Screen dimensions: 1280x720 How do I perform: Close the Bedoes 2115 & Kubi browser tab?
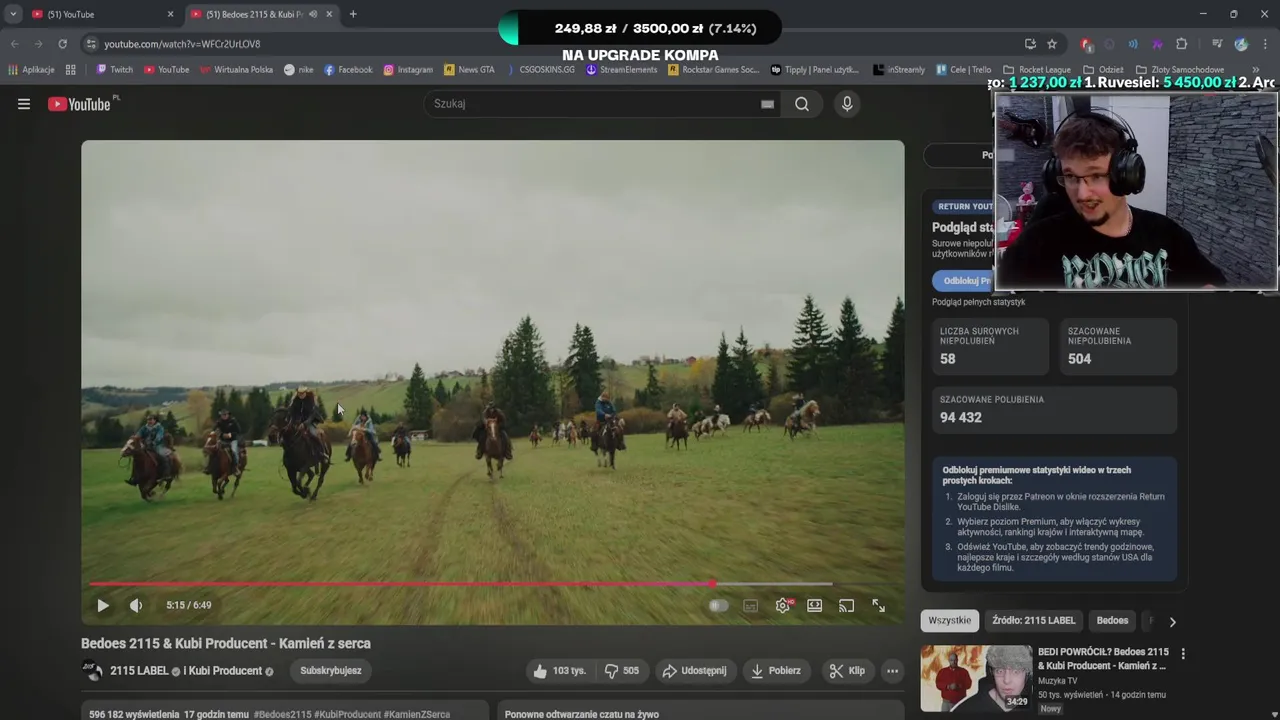[329, 14]
